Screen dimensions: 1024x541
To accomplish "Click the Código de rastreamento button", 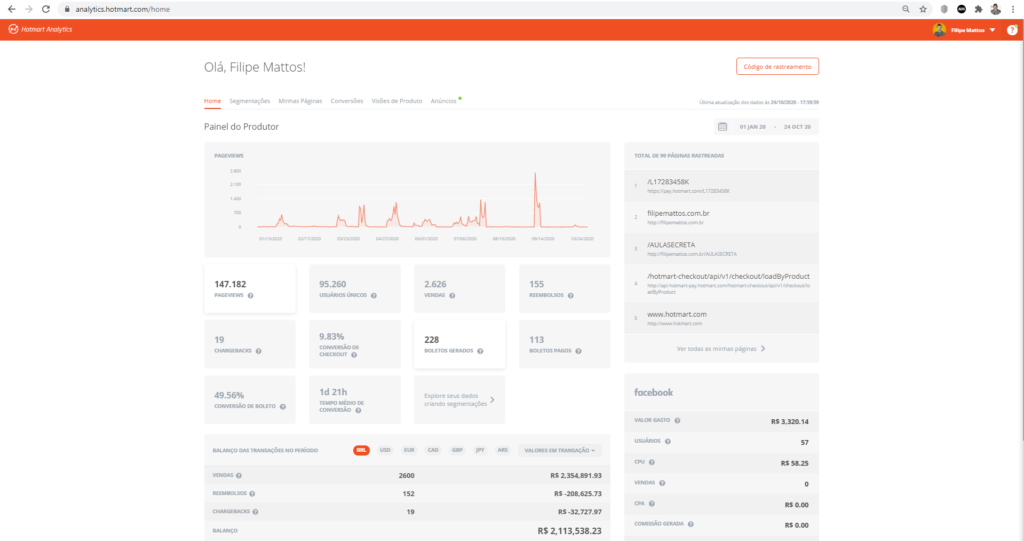I will 777,67.
